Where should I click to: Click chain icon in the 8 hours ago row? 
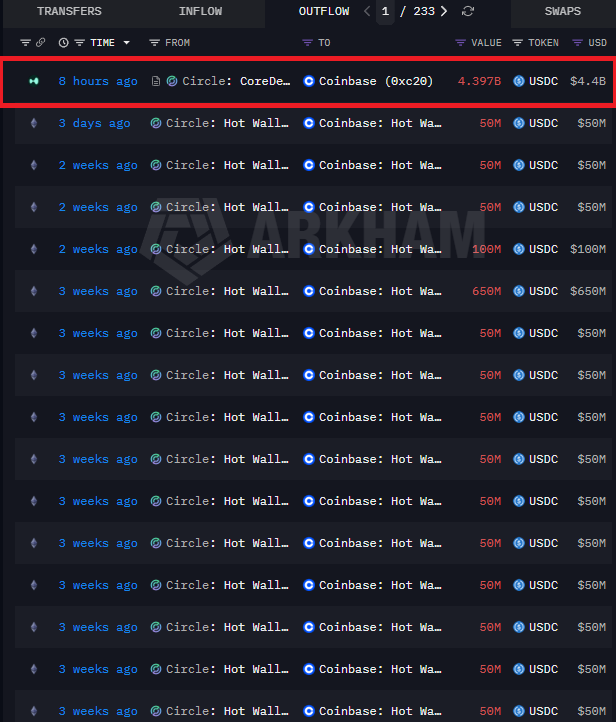click(34, 81)
